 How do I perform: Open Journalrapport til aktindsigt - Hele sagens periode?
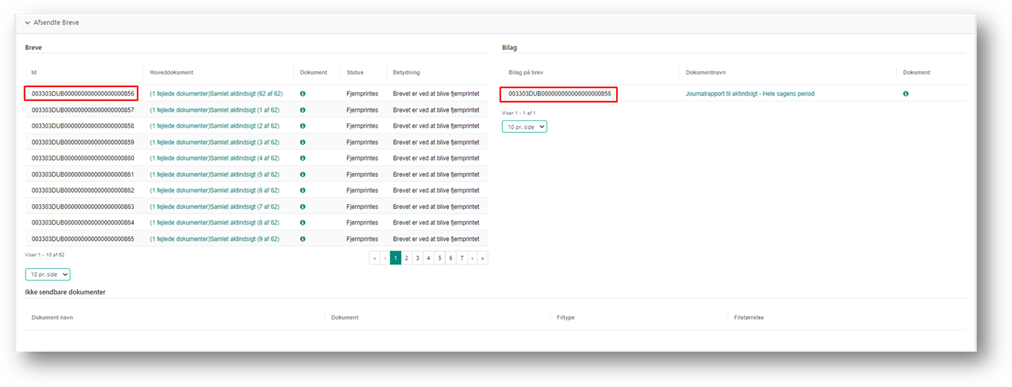tap(750, 94)
